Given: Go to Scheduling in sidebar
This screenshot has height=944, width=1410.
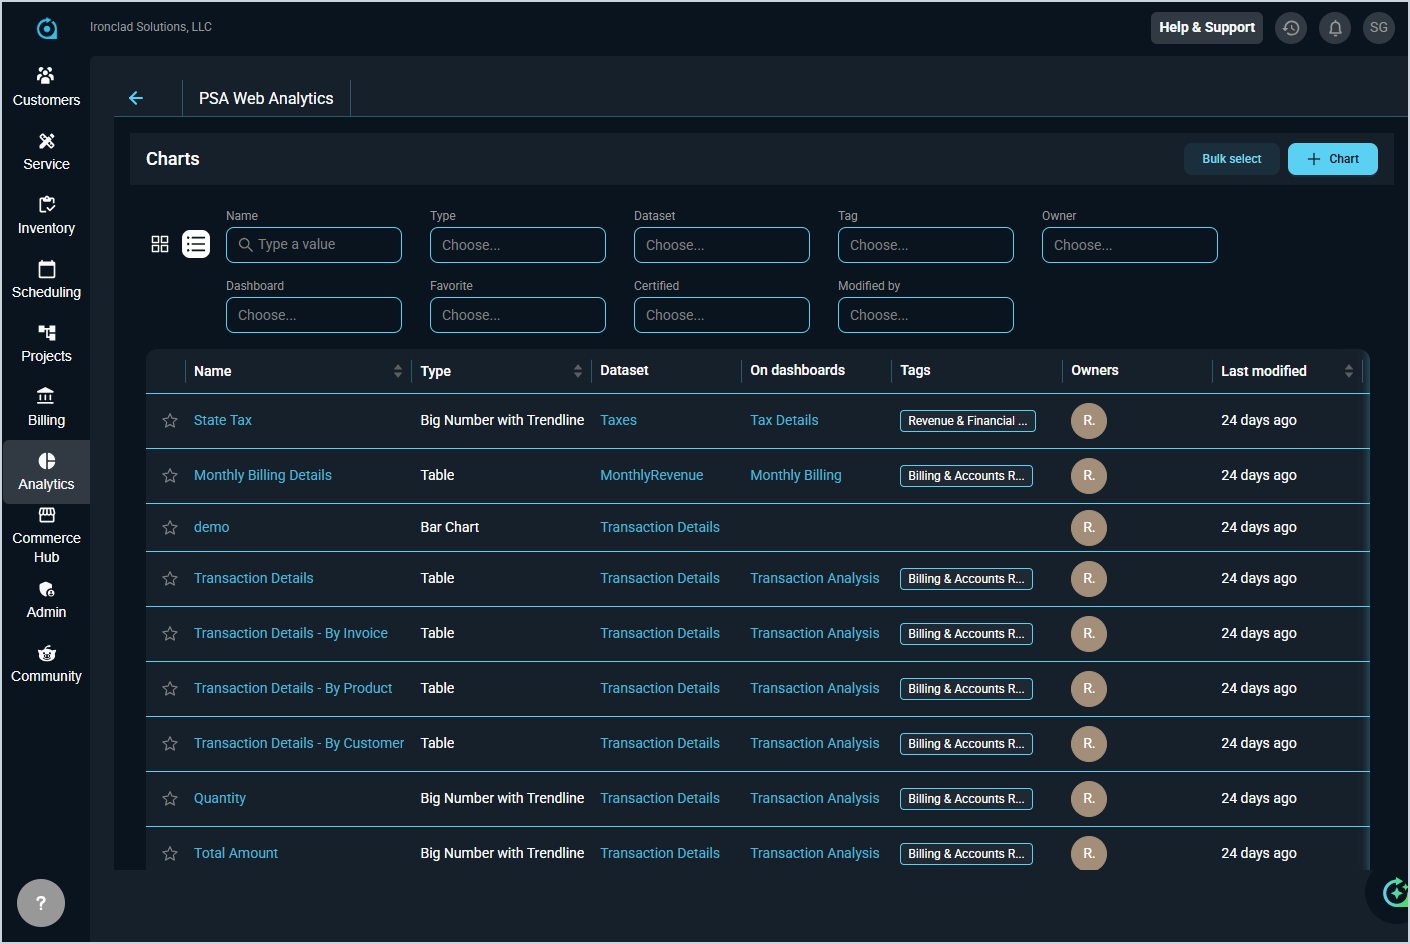Looking at the screenshot, I should coord(46,279).
